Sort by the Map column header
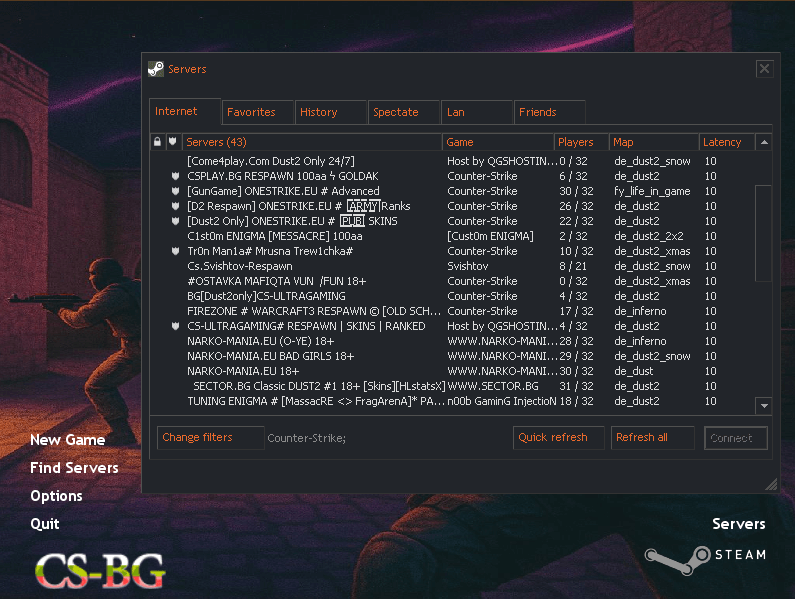This screenshot has height=599, width=795. pos(654,142)
